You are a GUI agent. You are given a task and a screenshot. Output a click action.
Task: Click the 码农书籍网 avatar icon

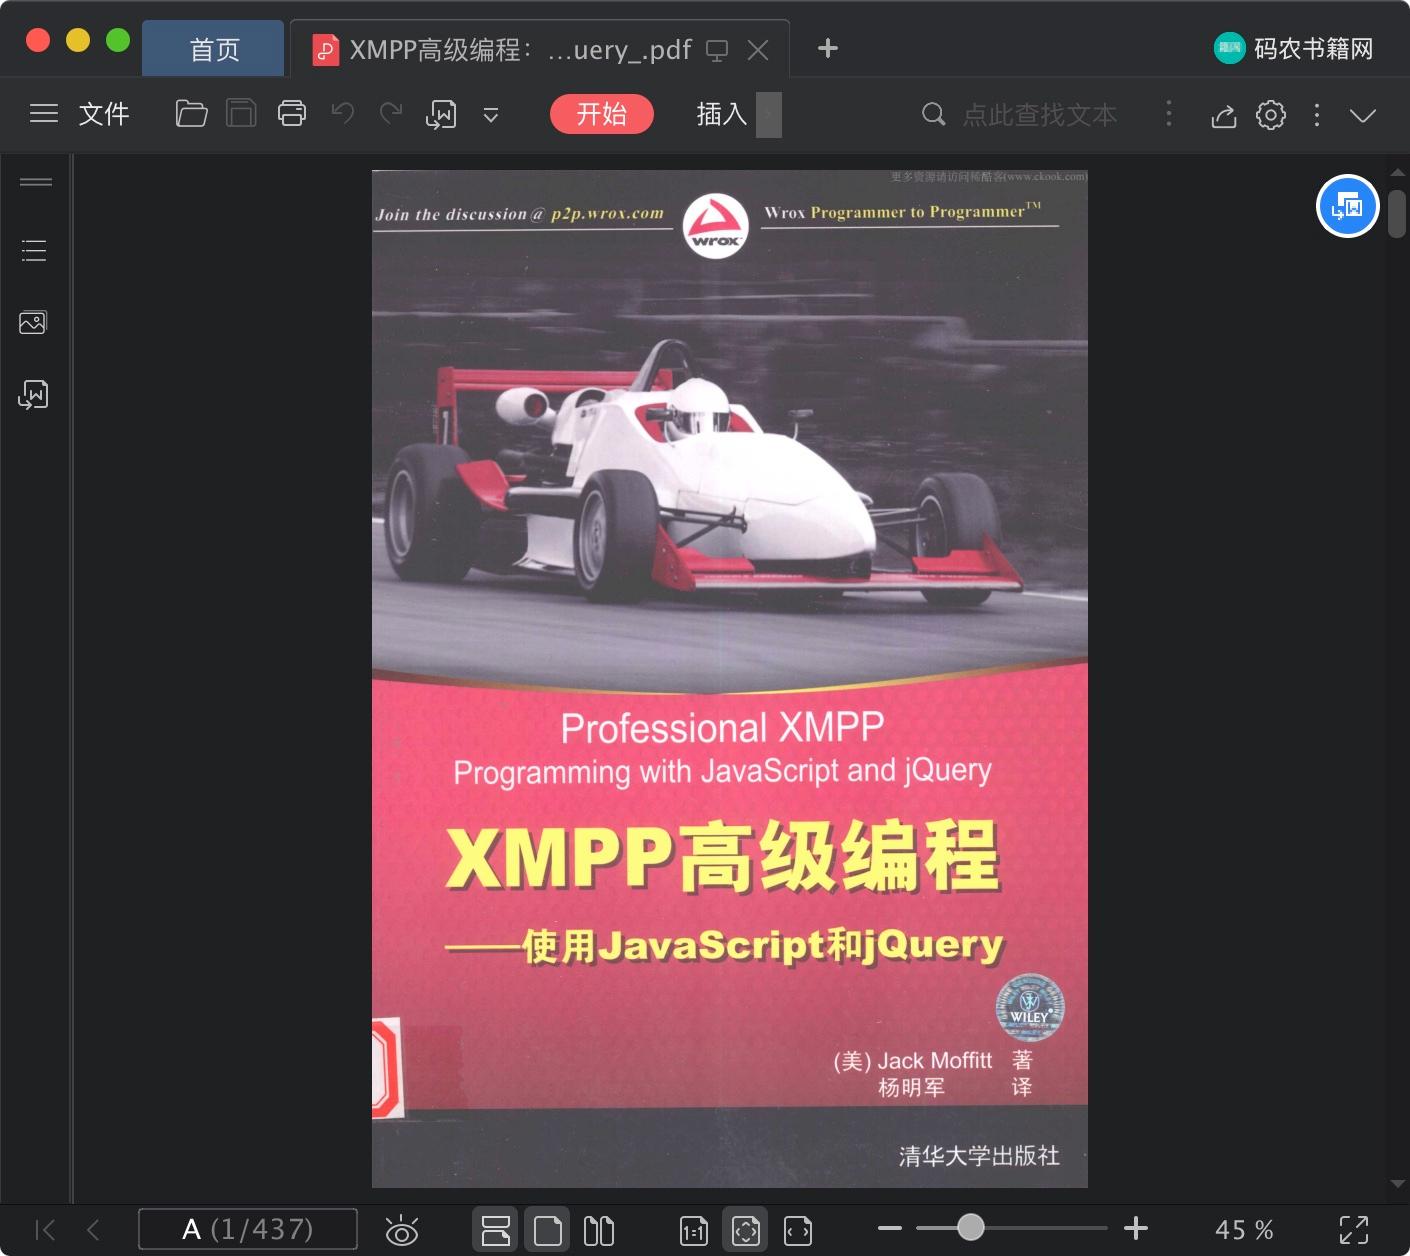pos(1229,48)
